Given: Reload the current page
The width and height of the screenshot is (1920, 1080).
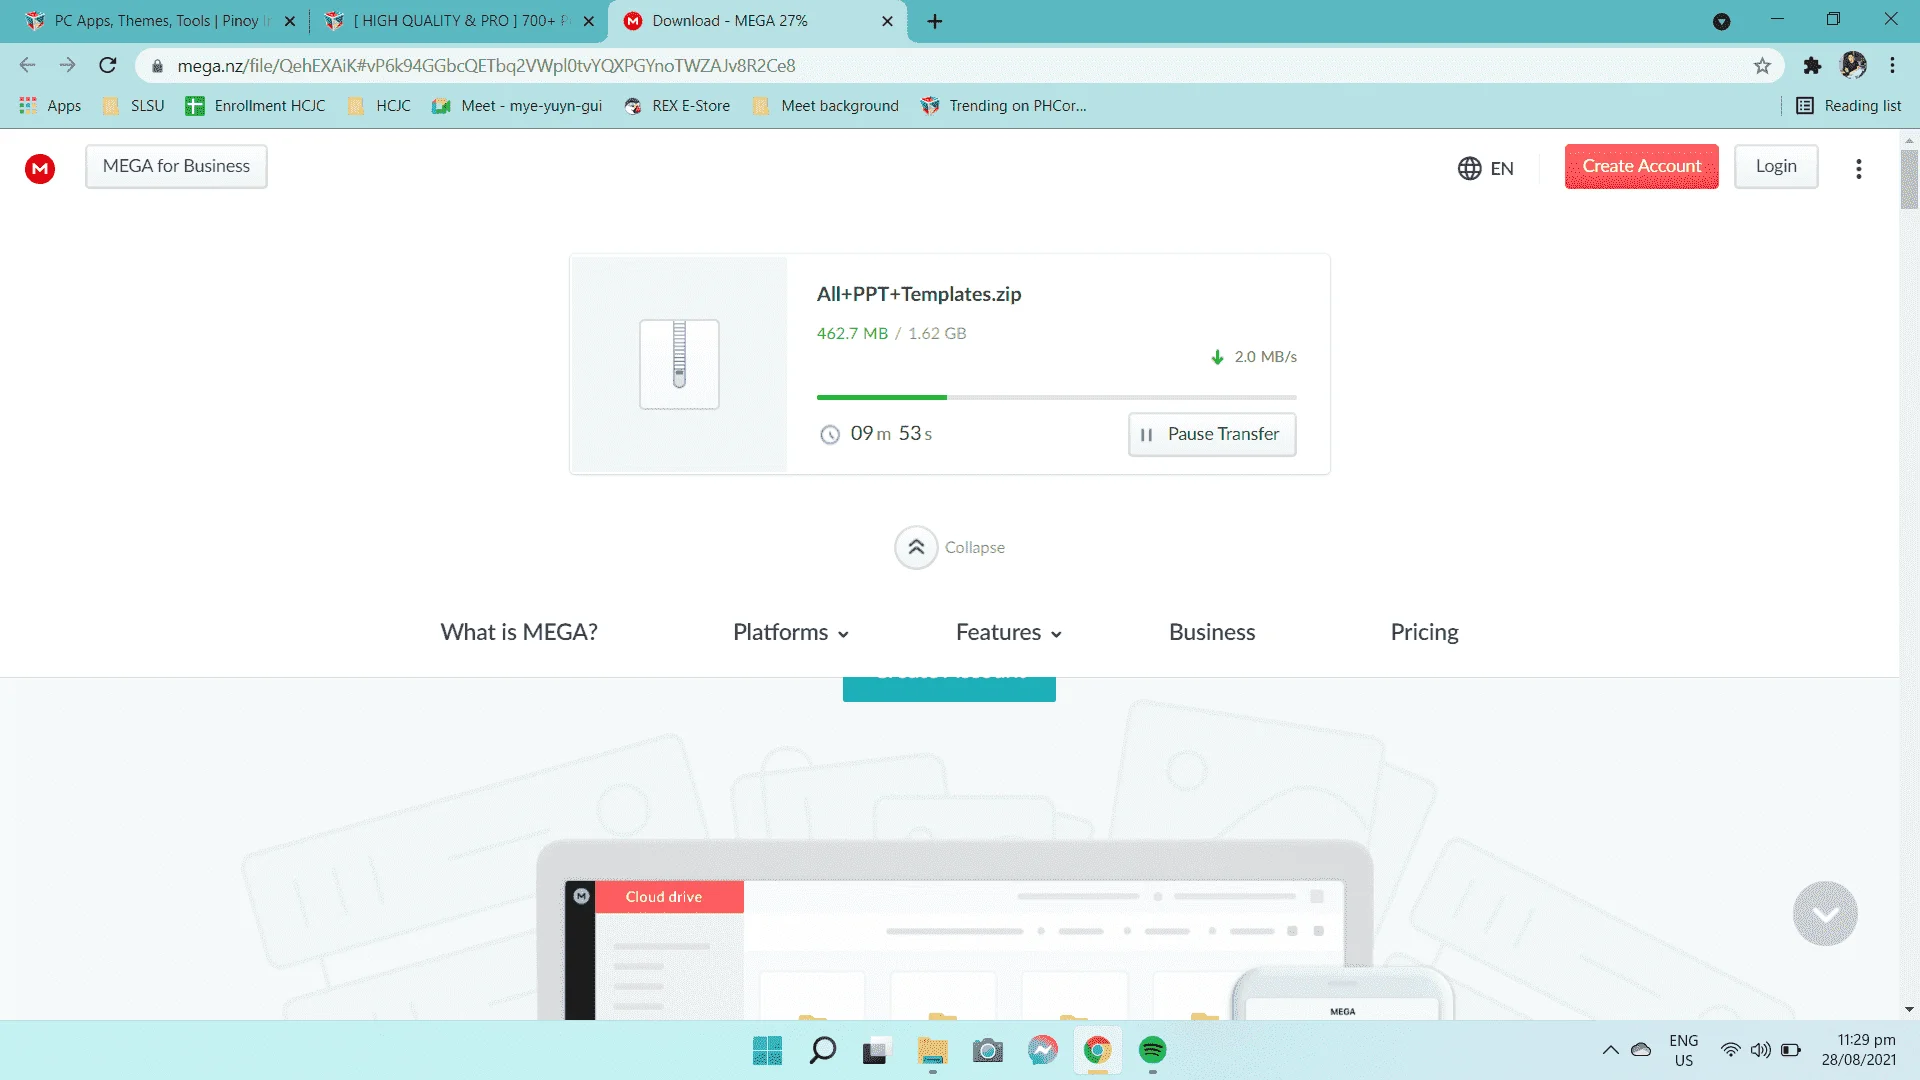Looking at the screenshot, I should (108, 65).
